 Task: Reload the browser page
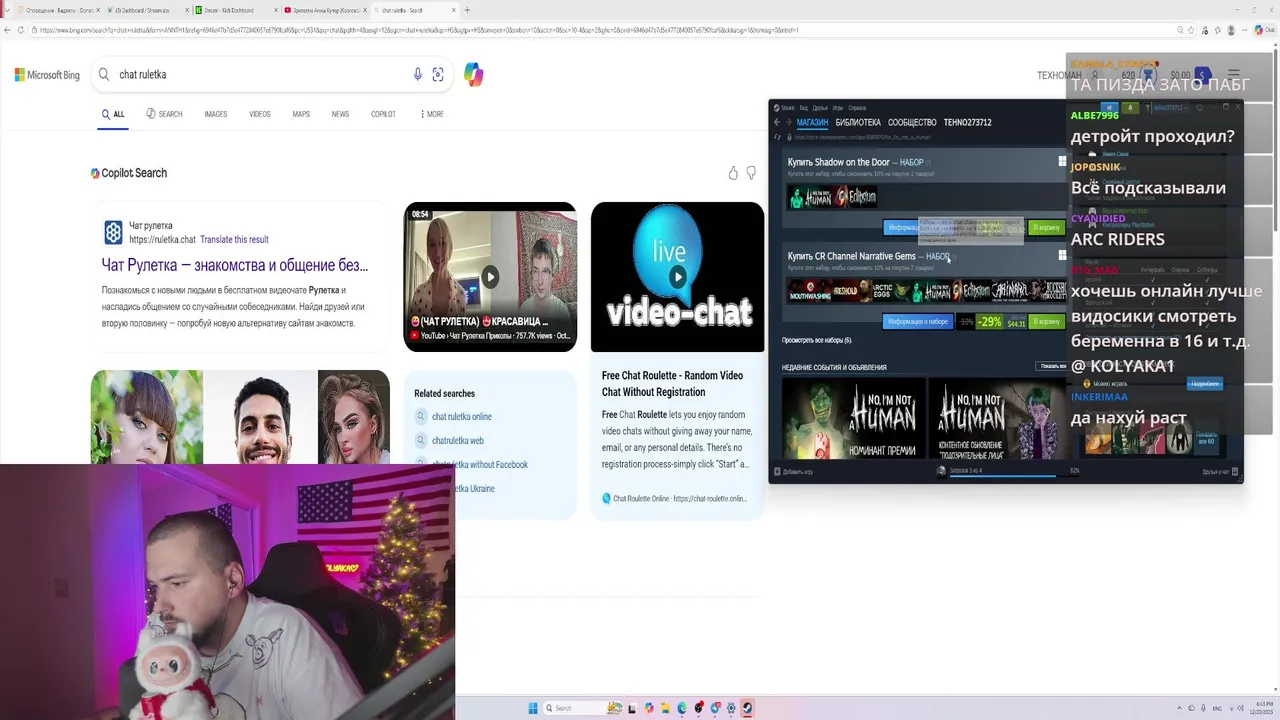click(21, 30)
